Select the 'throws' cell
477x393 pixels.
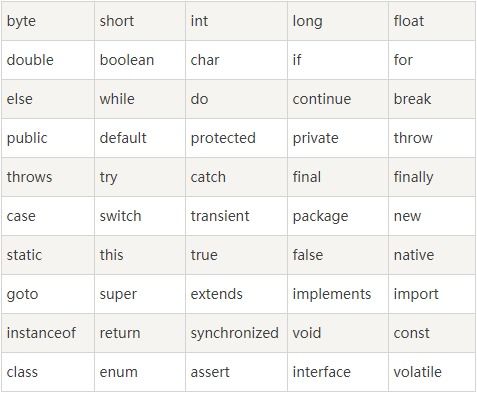[x=48, y=177]
